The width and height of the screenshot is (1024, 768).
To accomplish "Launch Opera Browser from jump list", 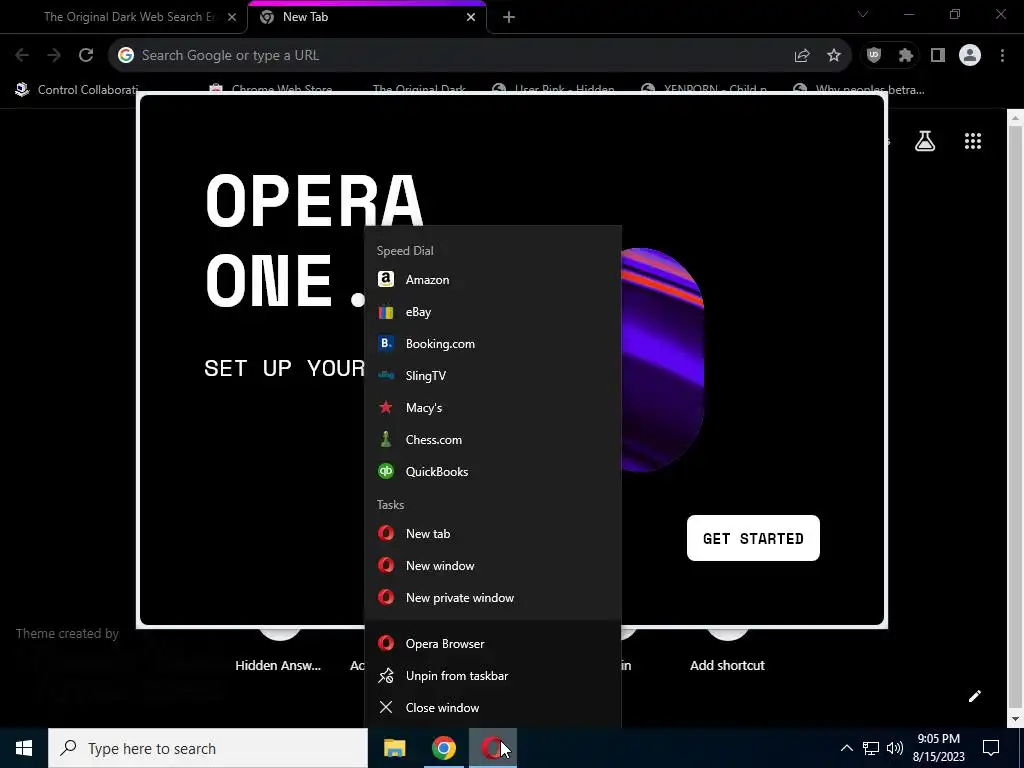I will click(492, 643).
